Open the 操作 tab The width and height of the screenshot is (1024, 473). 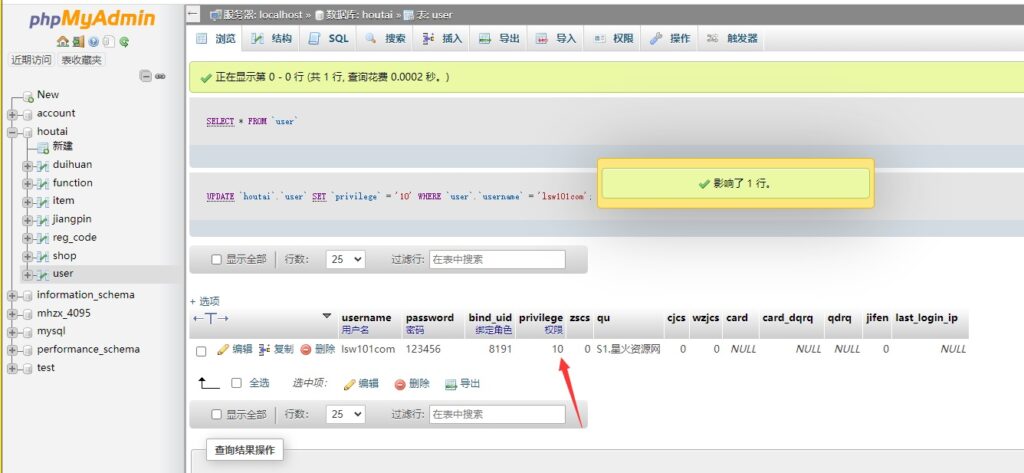point(670,39)
